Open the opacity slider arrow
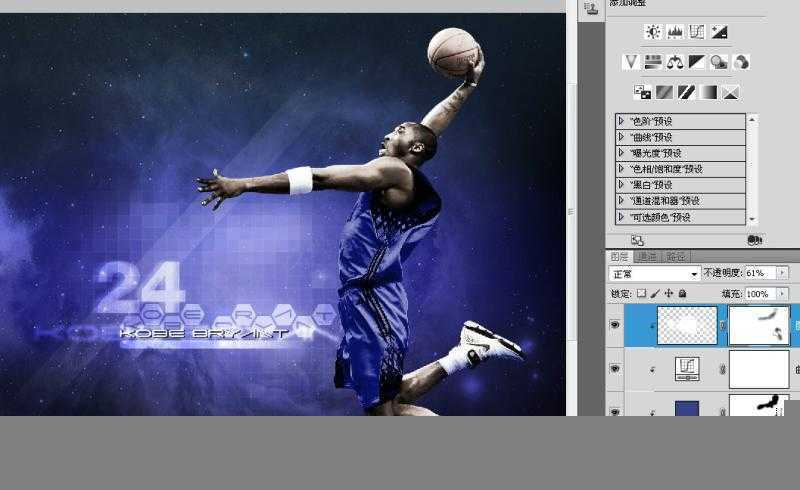The width and height of the screenshot is (800, 490). [x=783, y=273]
